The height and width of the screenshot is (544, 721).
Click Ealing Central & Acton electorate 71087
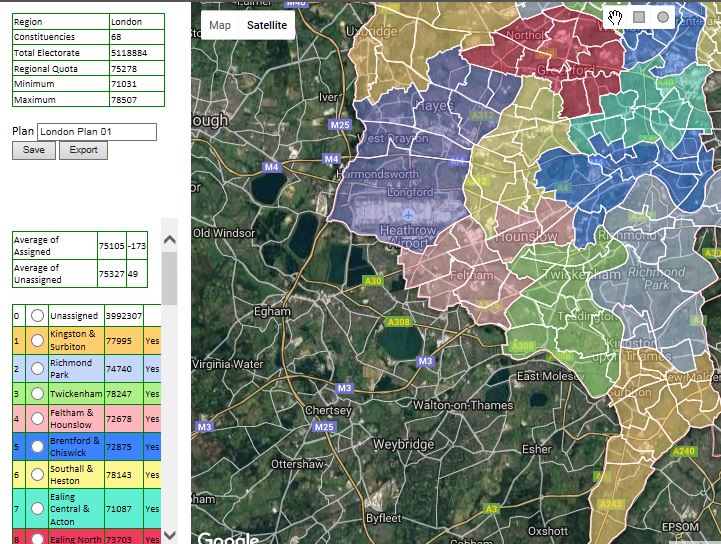[x=119, y=509]
